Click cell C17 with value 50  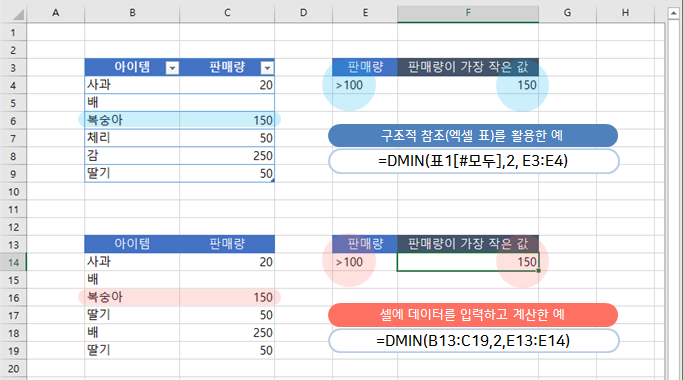pos(227,315)
